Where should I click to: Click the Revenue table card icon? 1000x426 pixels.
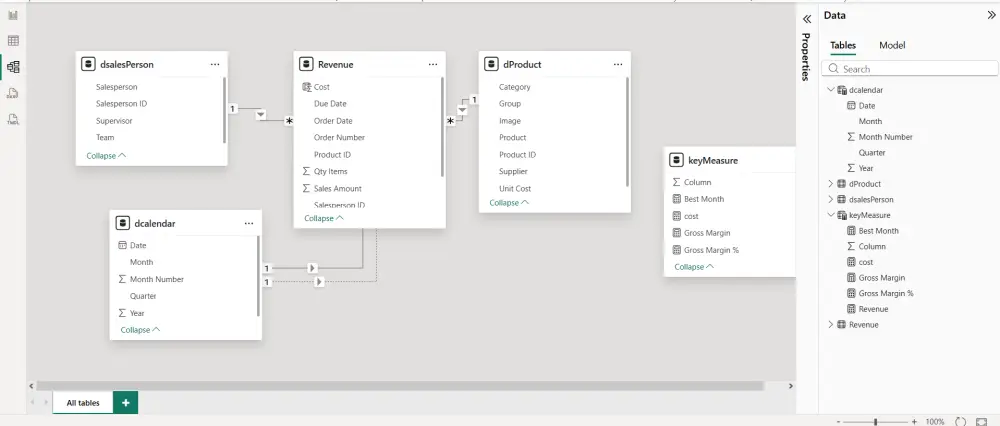[x=306, y=64]
